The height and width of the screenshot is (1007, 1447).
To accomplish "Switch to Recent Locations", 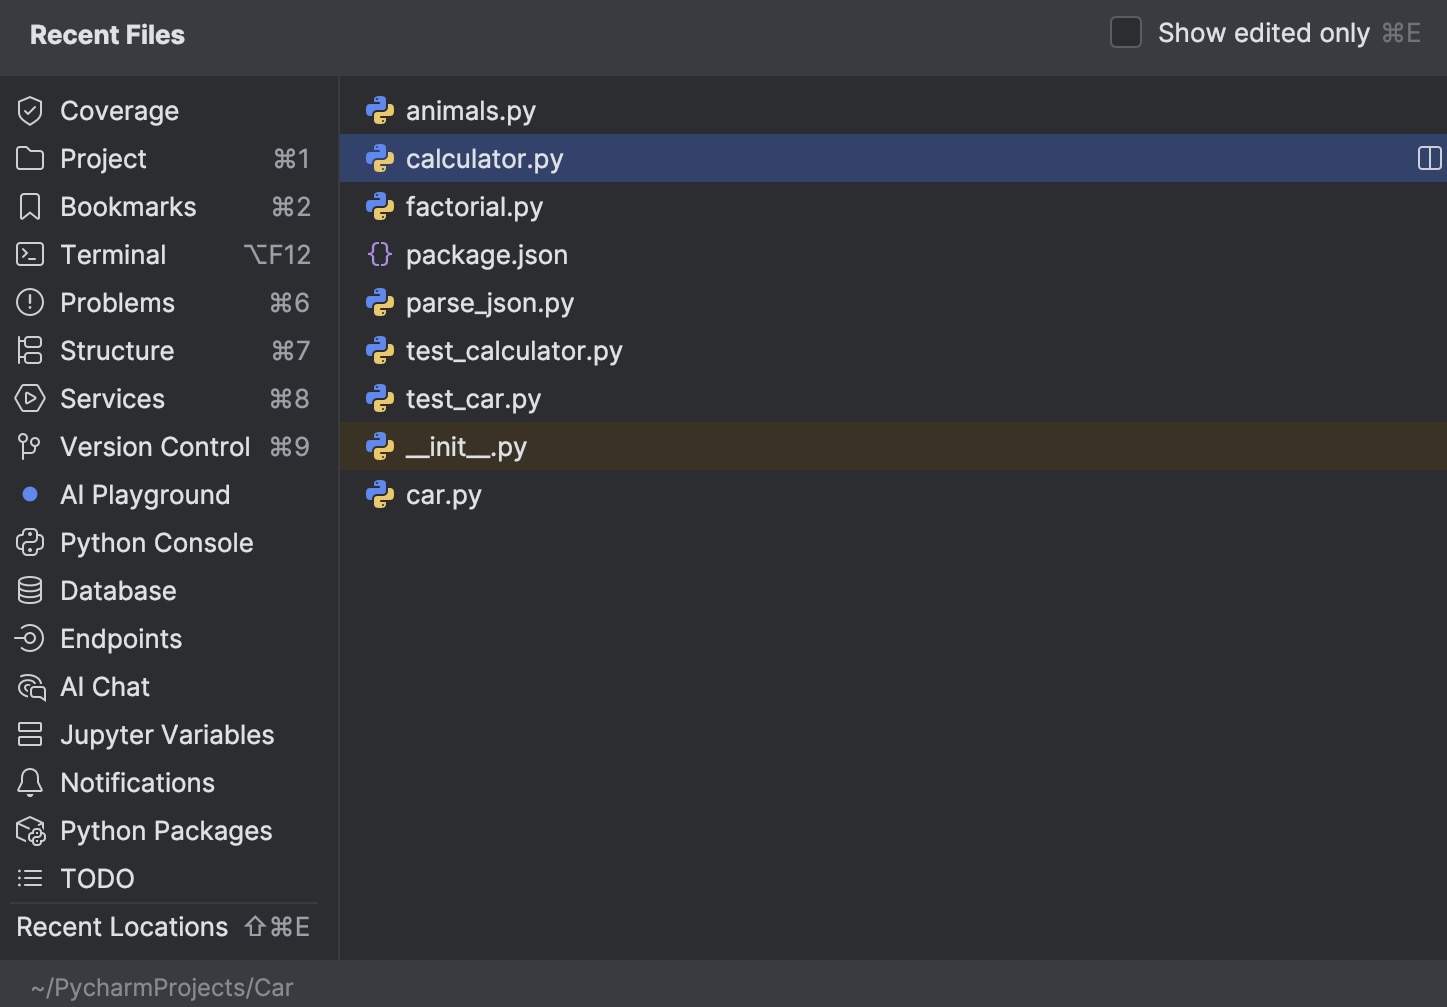I will 121,926.
